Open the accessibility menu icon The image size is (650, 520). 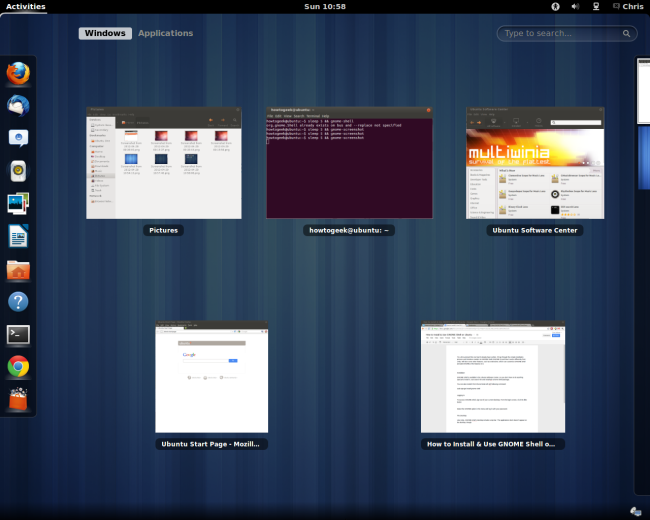point(555,6)
